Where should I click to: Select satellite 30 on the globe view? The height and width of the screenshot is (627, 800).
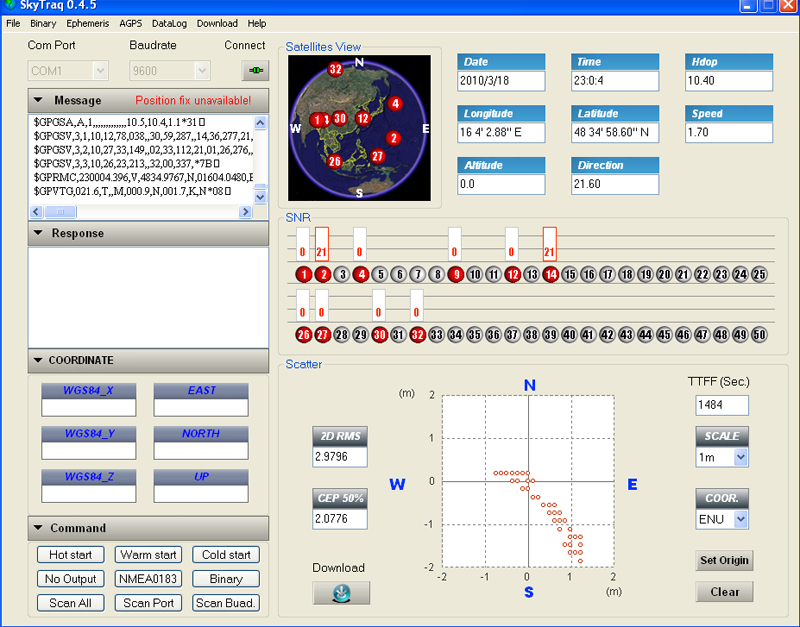coord(340,118)
